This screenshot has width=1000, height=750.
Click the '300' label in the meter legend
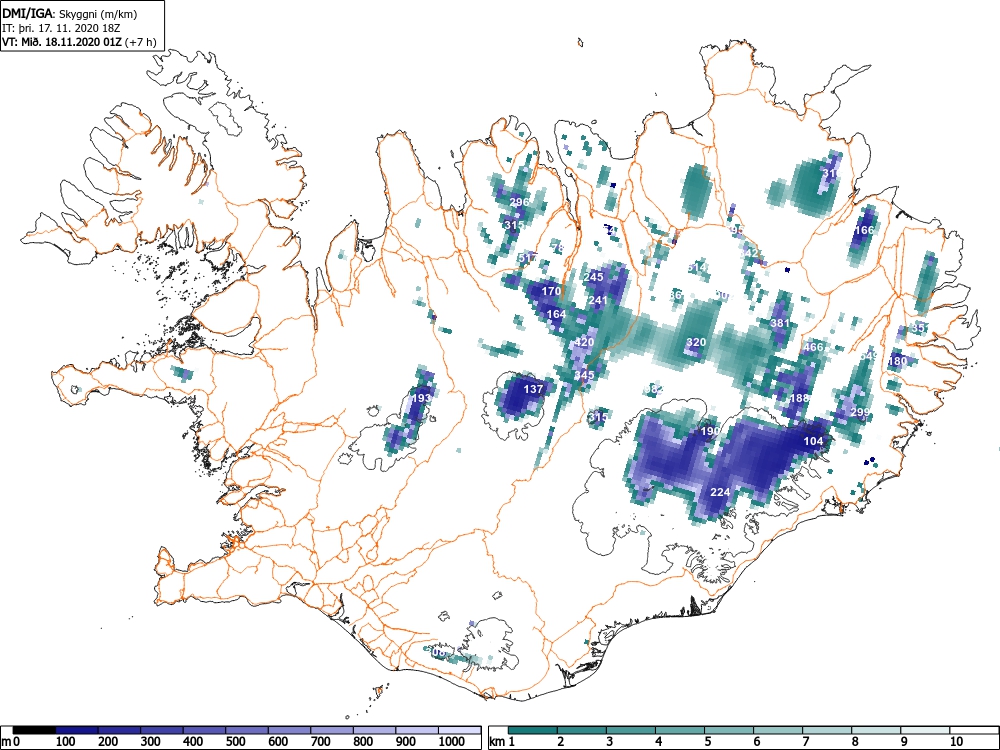click(151, 741)
